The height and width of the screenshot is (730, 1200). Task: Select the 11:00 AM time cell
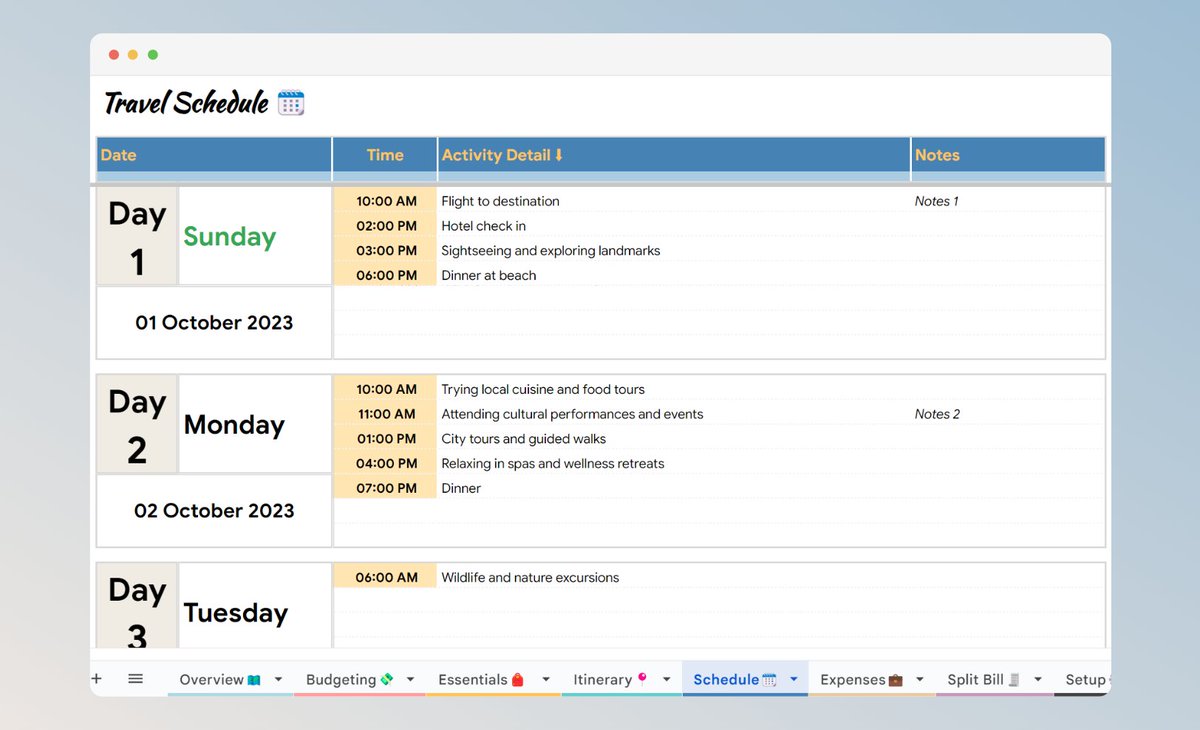pos(385,414)
